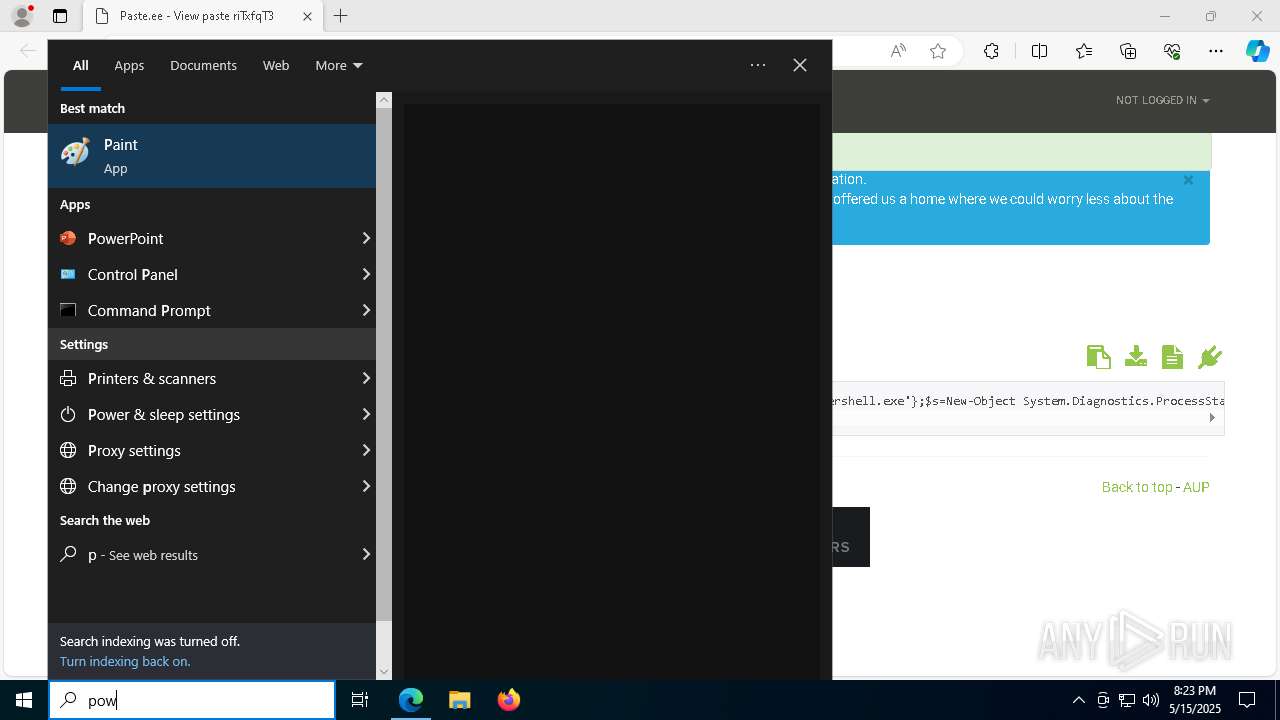Expand web results arrow for p
The image size is (1280, 720).
pos(366,554)
